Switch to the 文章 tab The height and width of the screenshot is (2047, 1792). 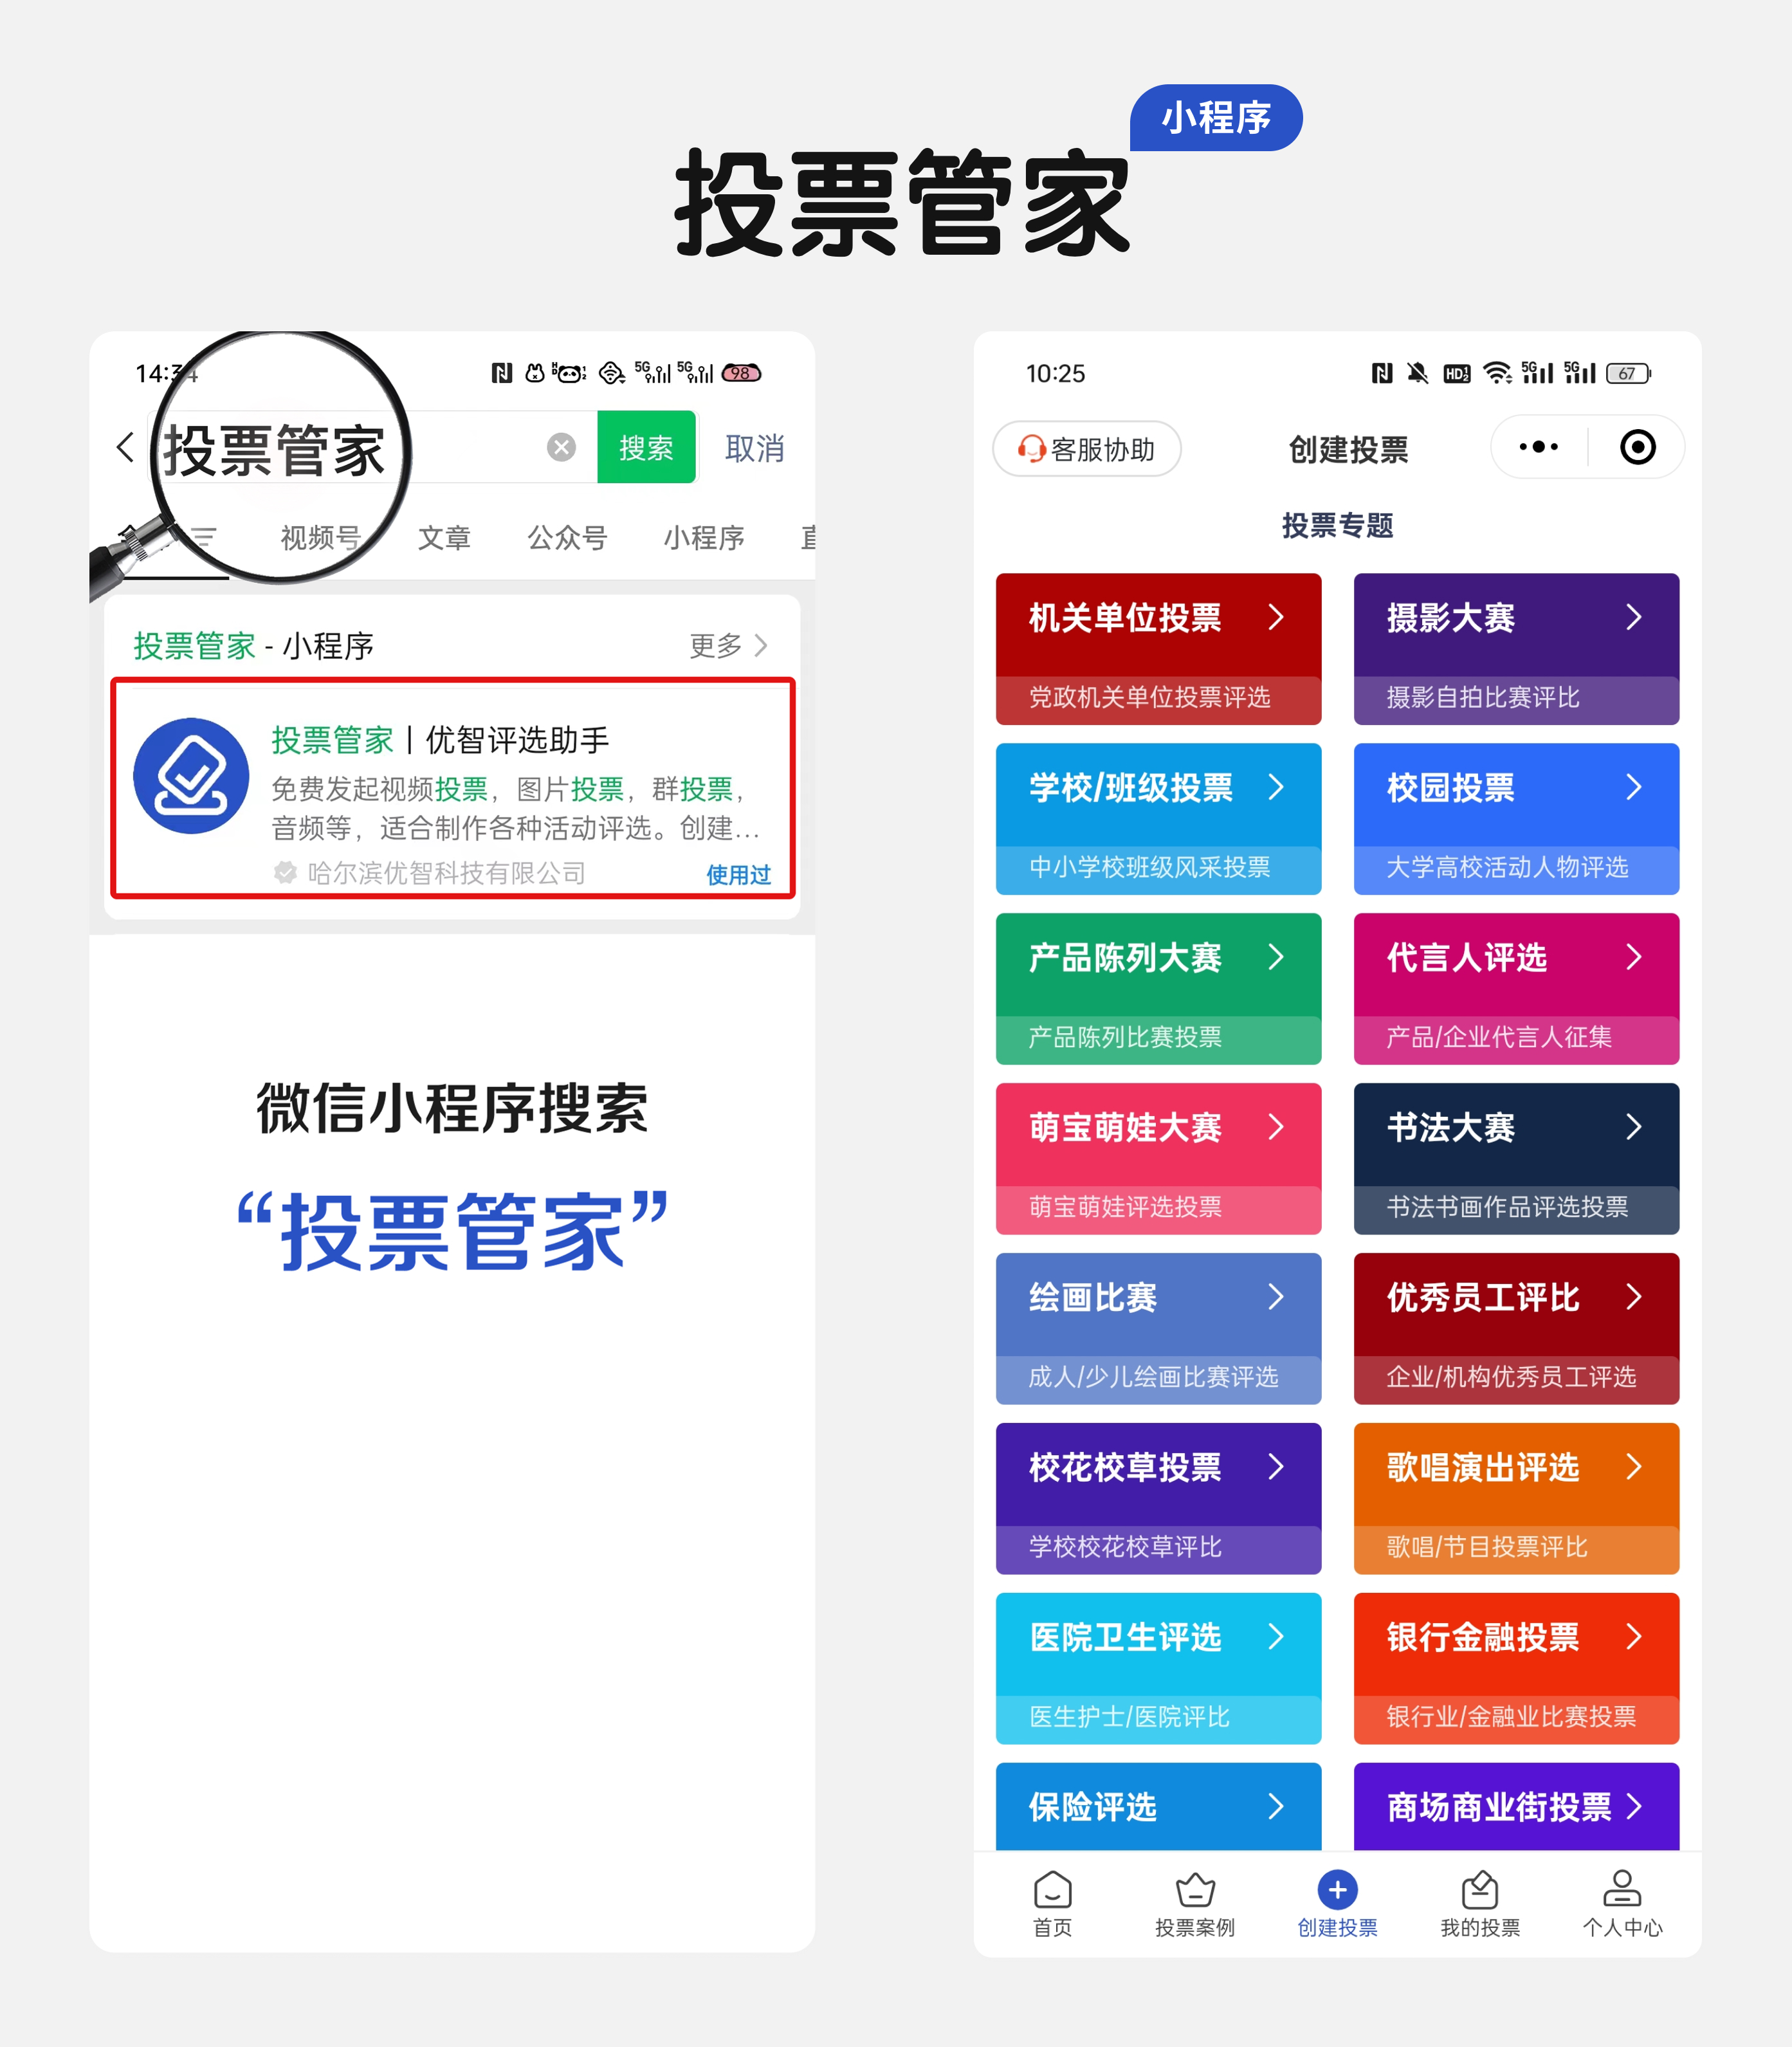coord(443,538)
